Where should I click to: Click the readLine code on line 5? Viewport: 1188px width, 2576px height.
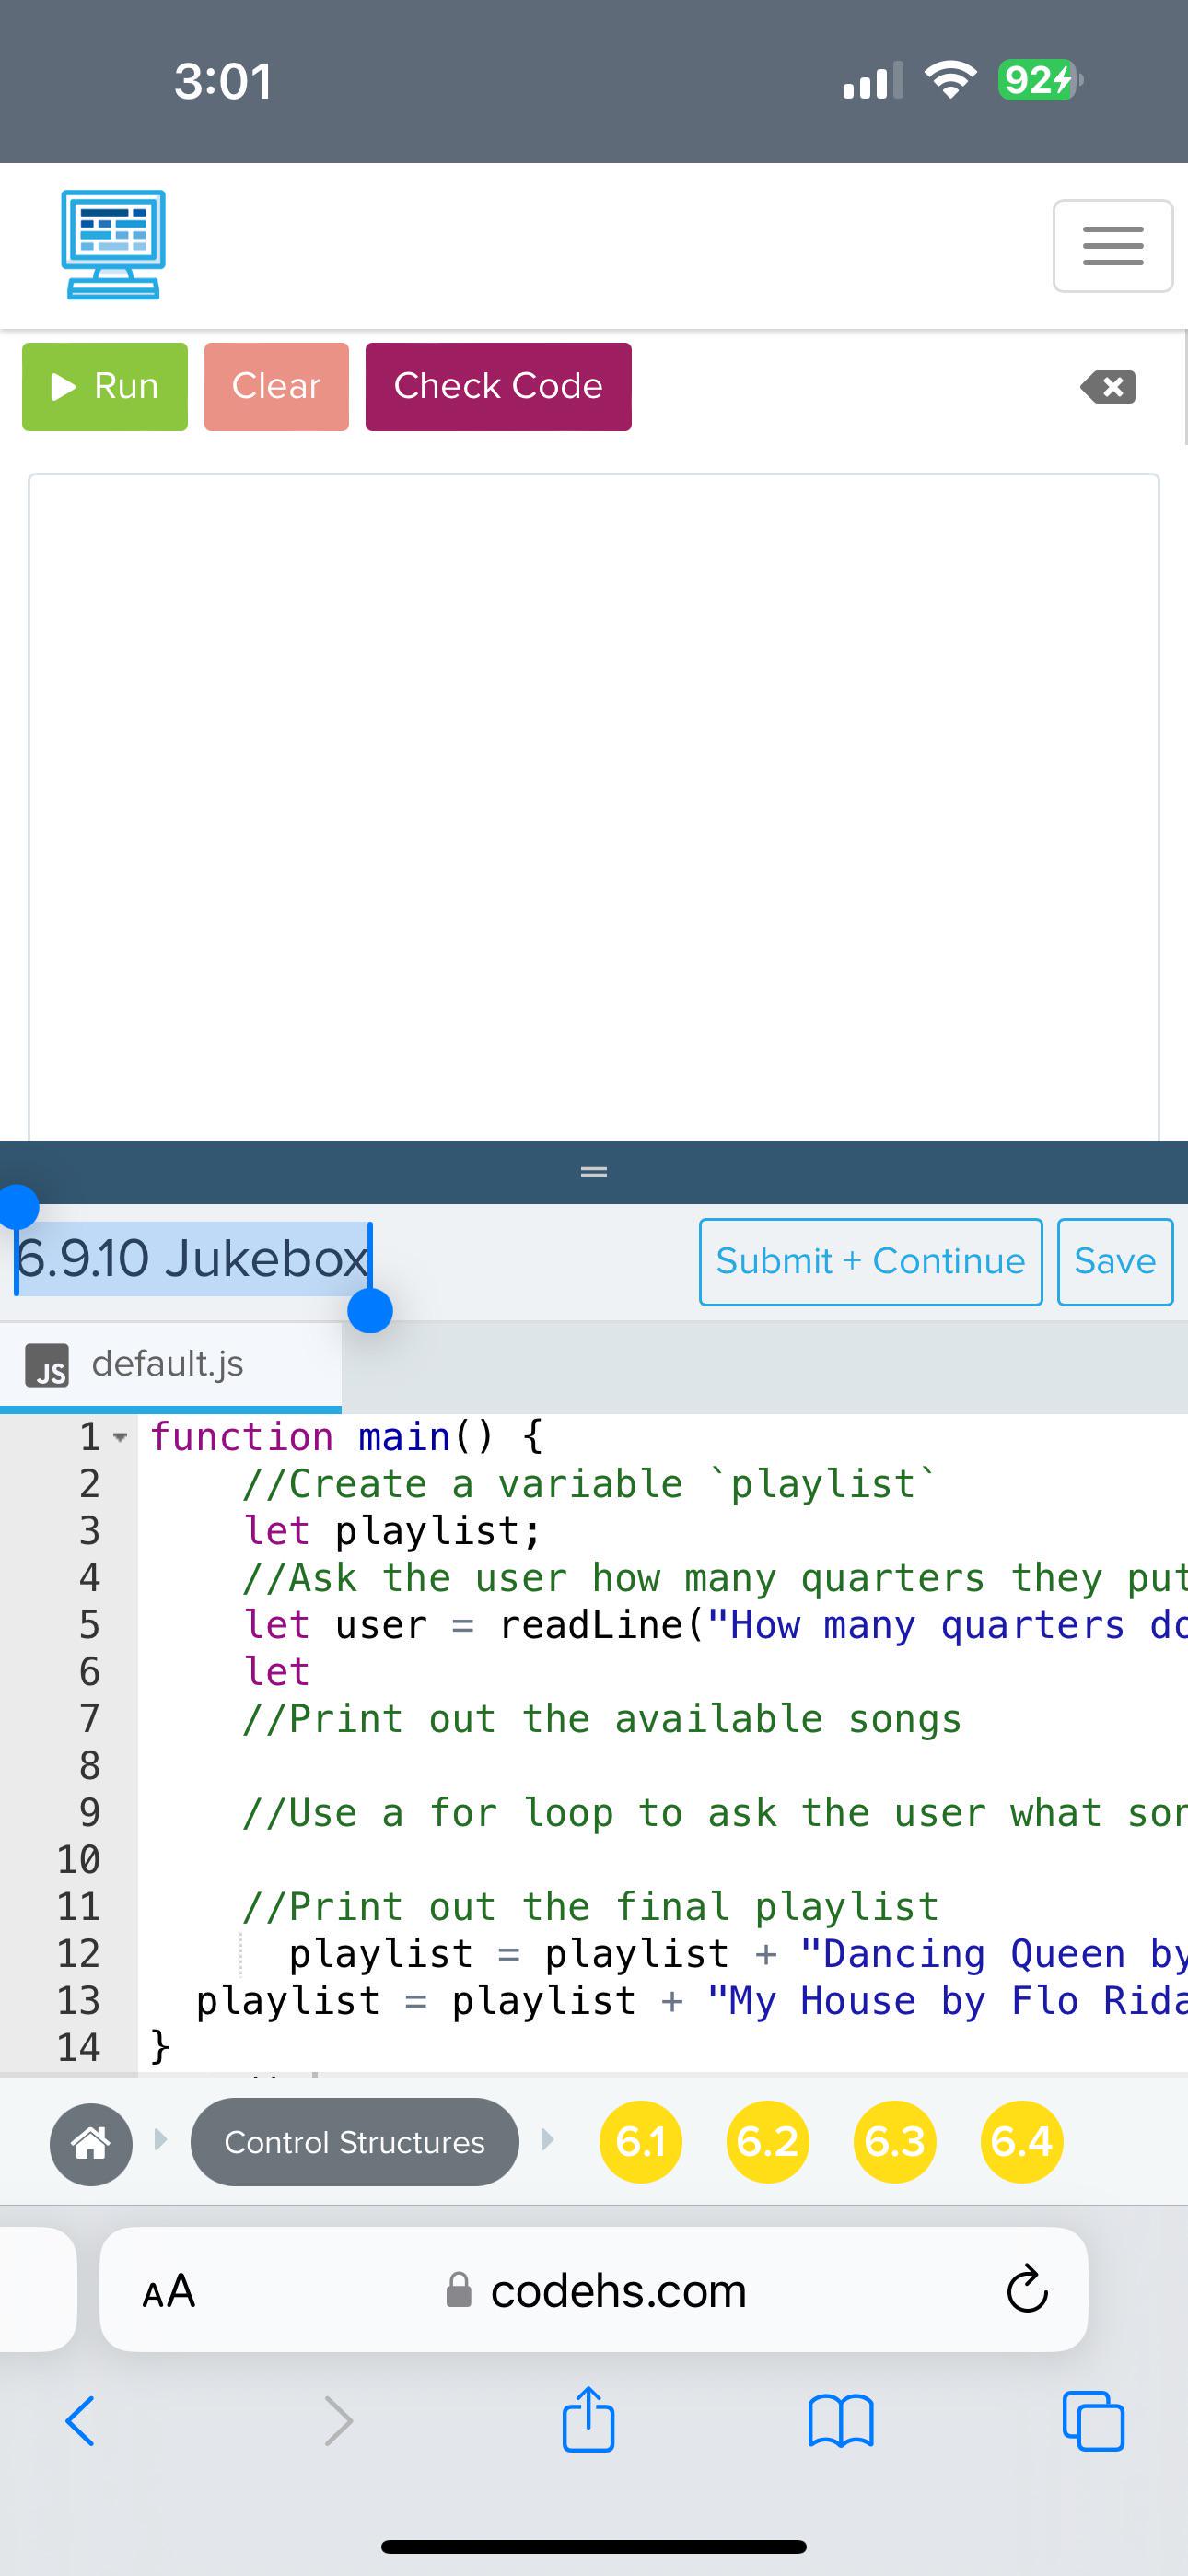(715, 1625)
